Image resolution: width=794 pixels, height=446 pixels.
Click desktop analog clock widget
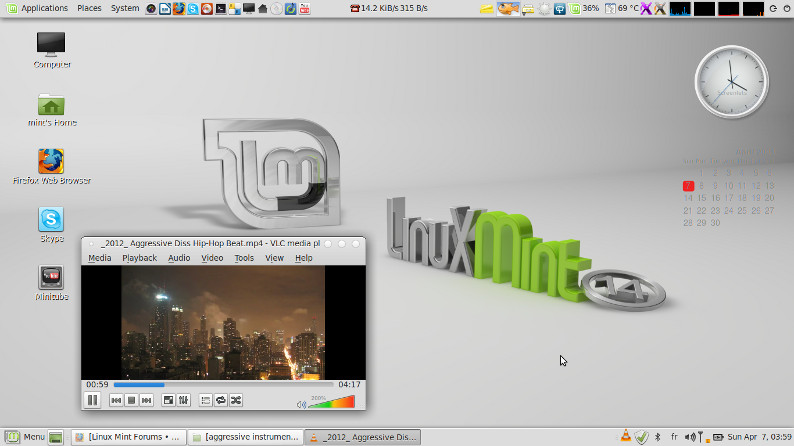731,82
